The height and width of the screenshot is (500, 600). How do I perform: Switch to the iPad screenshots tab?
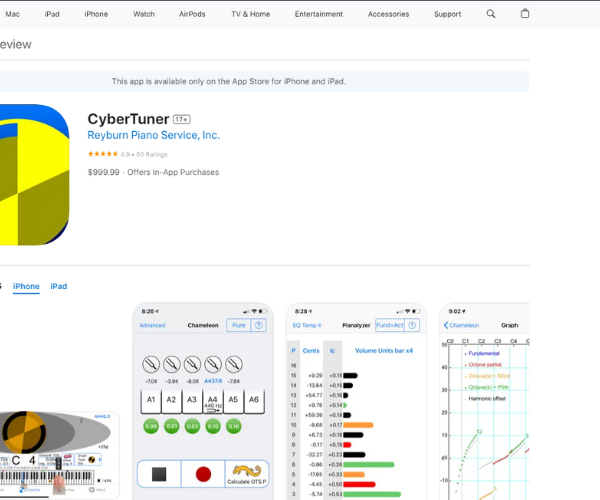[59, 286]
